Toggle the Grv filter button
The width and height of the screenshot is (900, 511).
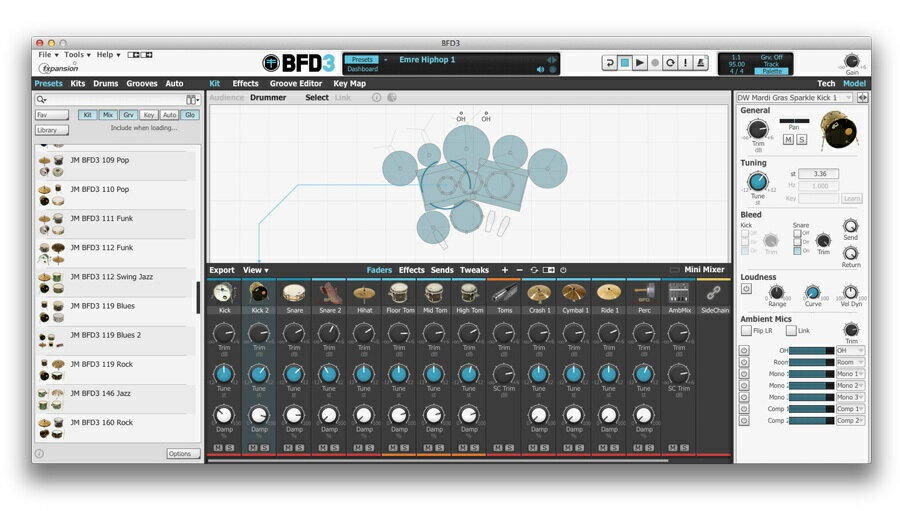tap(129, 115)
